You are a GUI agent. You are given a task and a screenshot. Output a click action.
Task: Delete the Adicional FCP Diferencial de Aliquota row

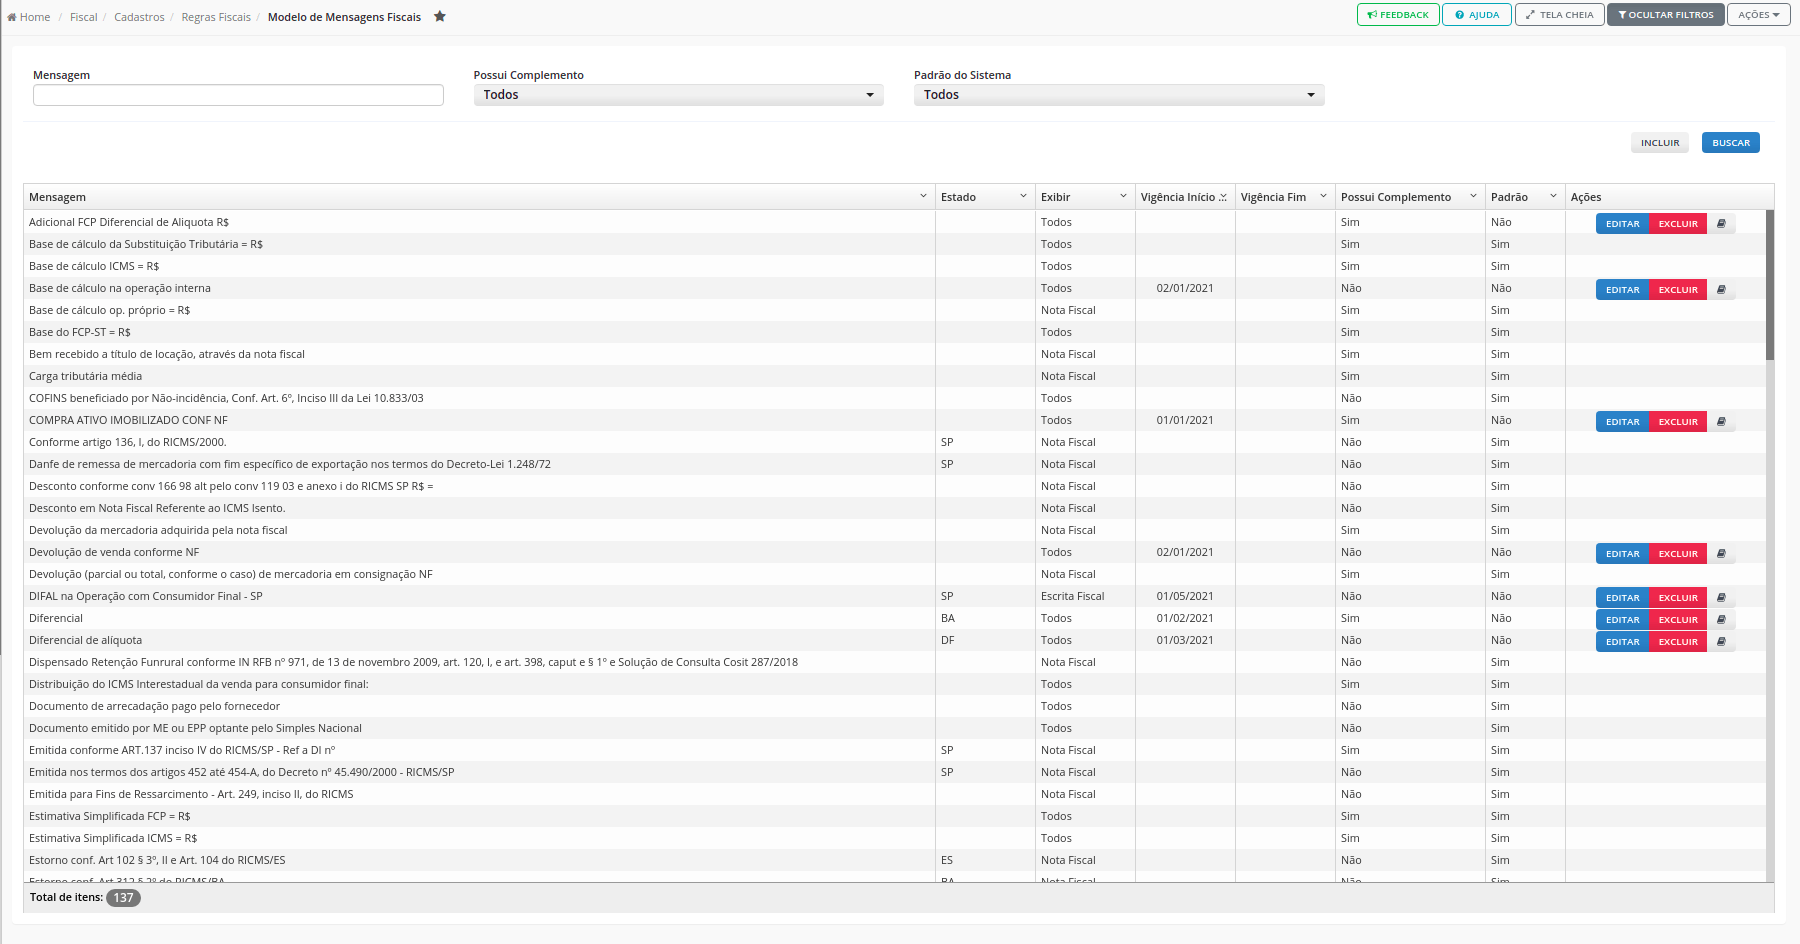[1678, 224]
